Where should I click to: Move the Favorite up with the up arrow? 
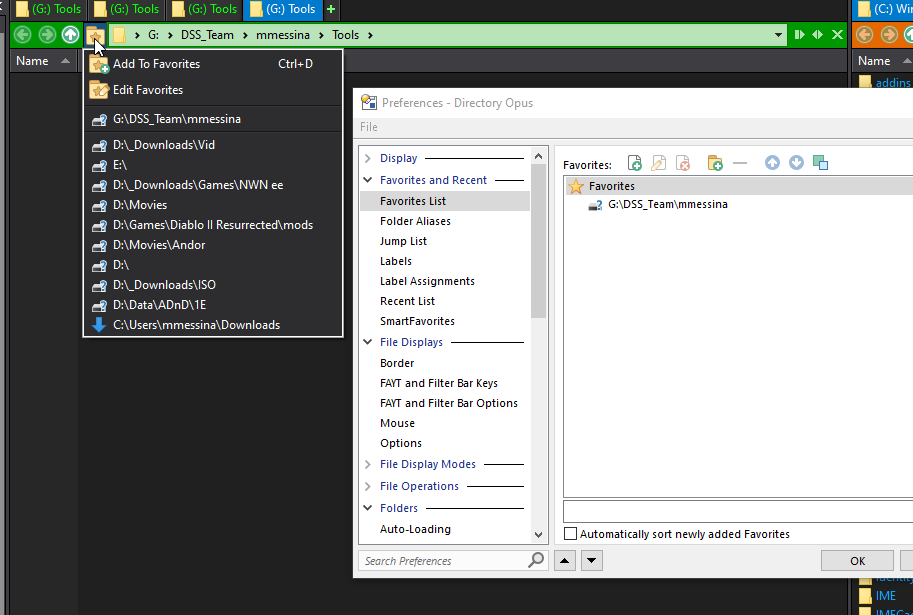pos(772,163)
